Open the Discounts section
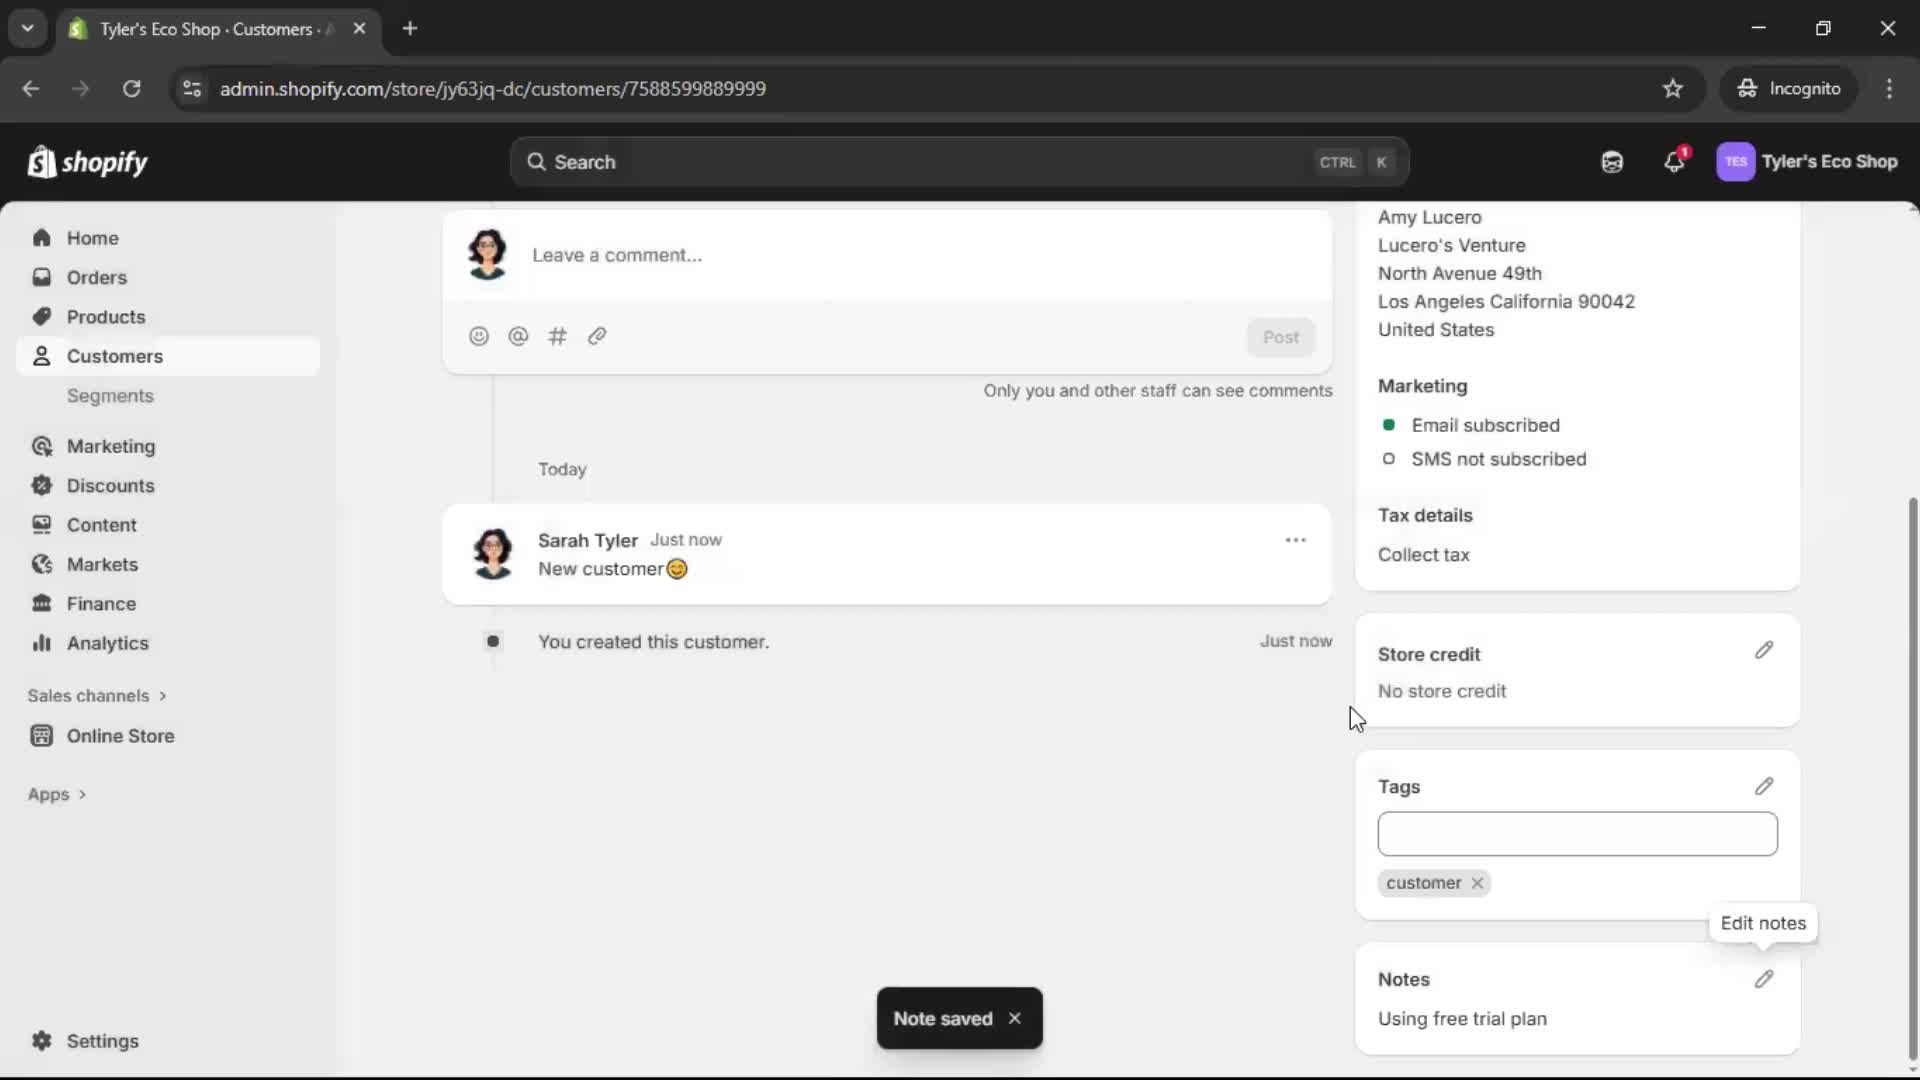Screen dimensions: 1920x1080 point(110,485)
